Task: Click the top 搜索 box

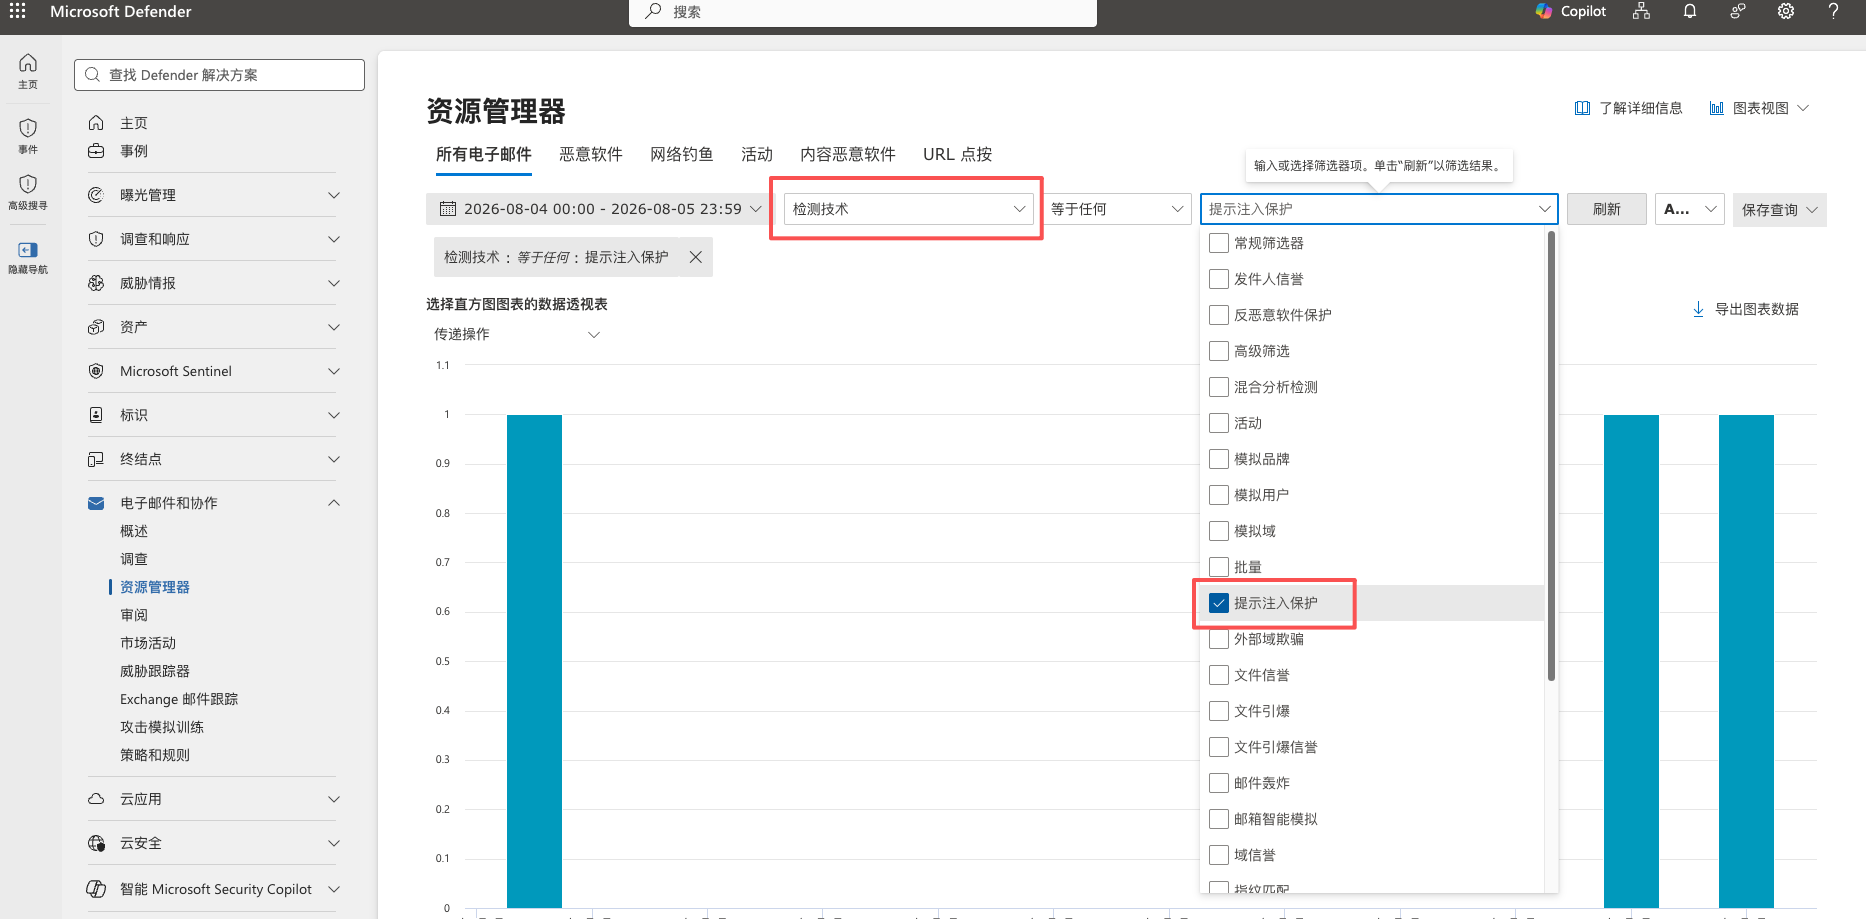Action: (863, 12)
